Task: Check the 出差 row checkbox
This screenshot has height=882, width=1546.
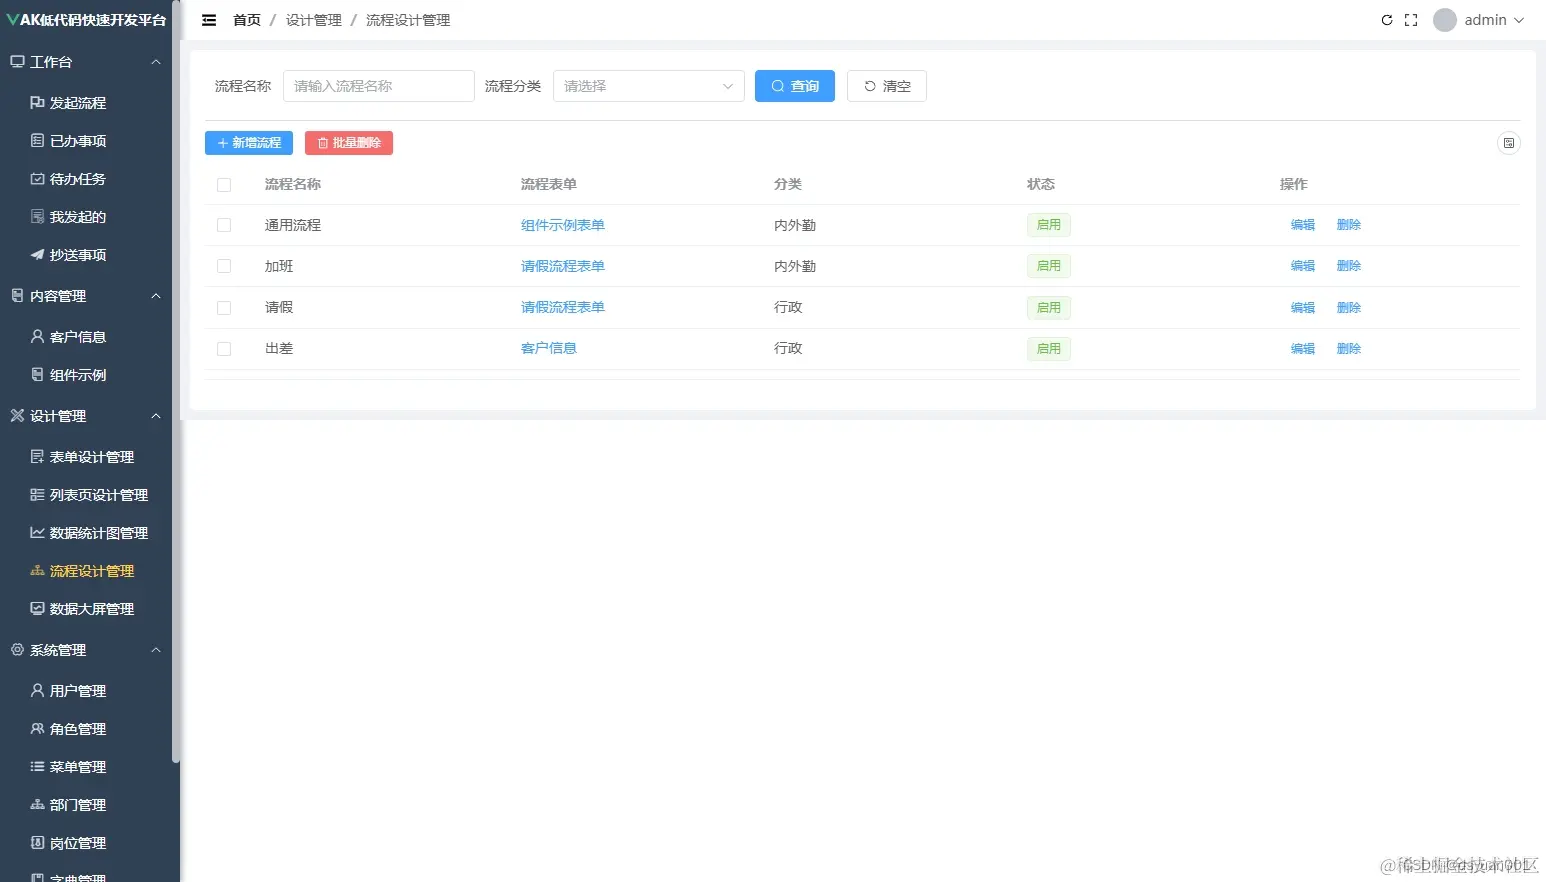Action: click(224, 348)
